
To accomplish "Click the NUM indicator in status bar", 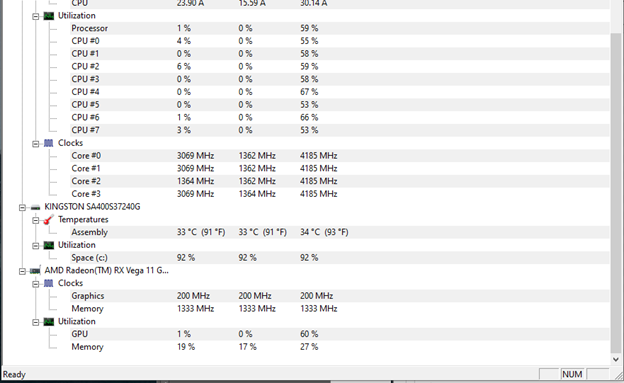I will 572,374.
